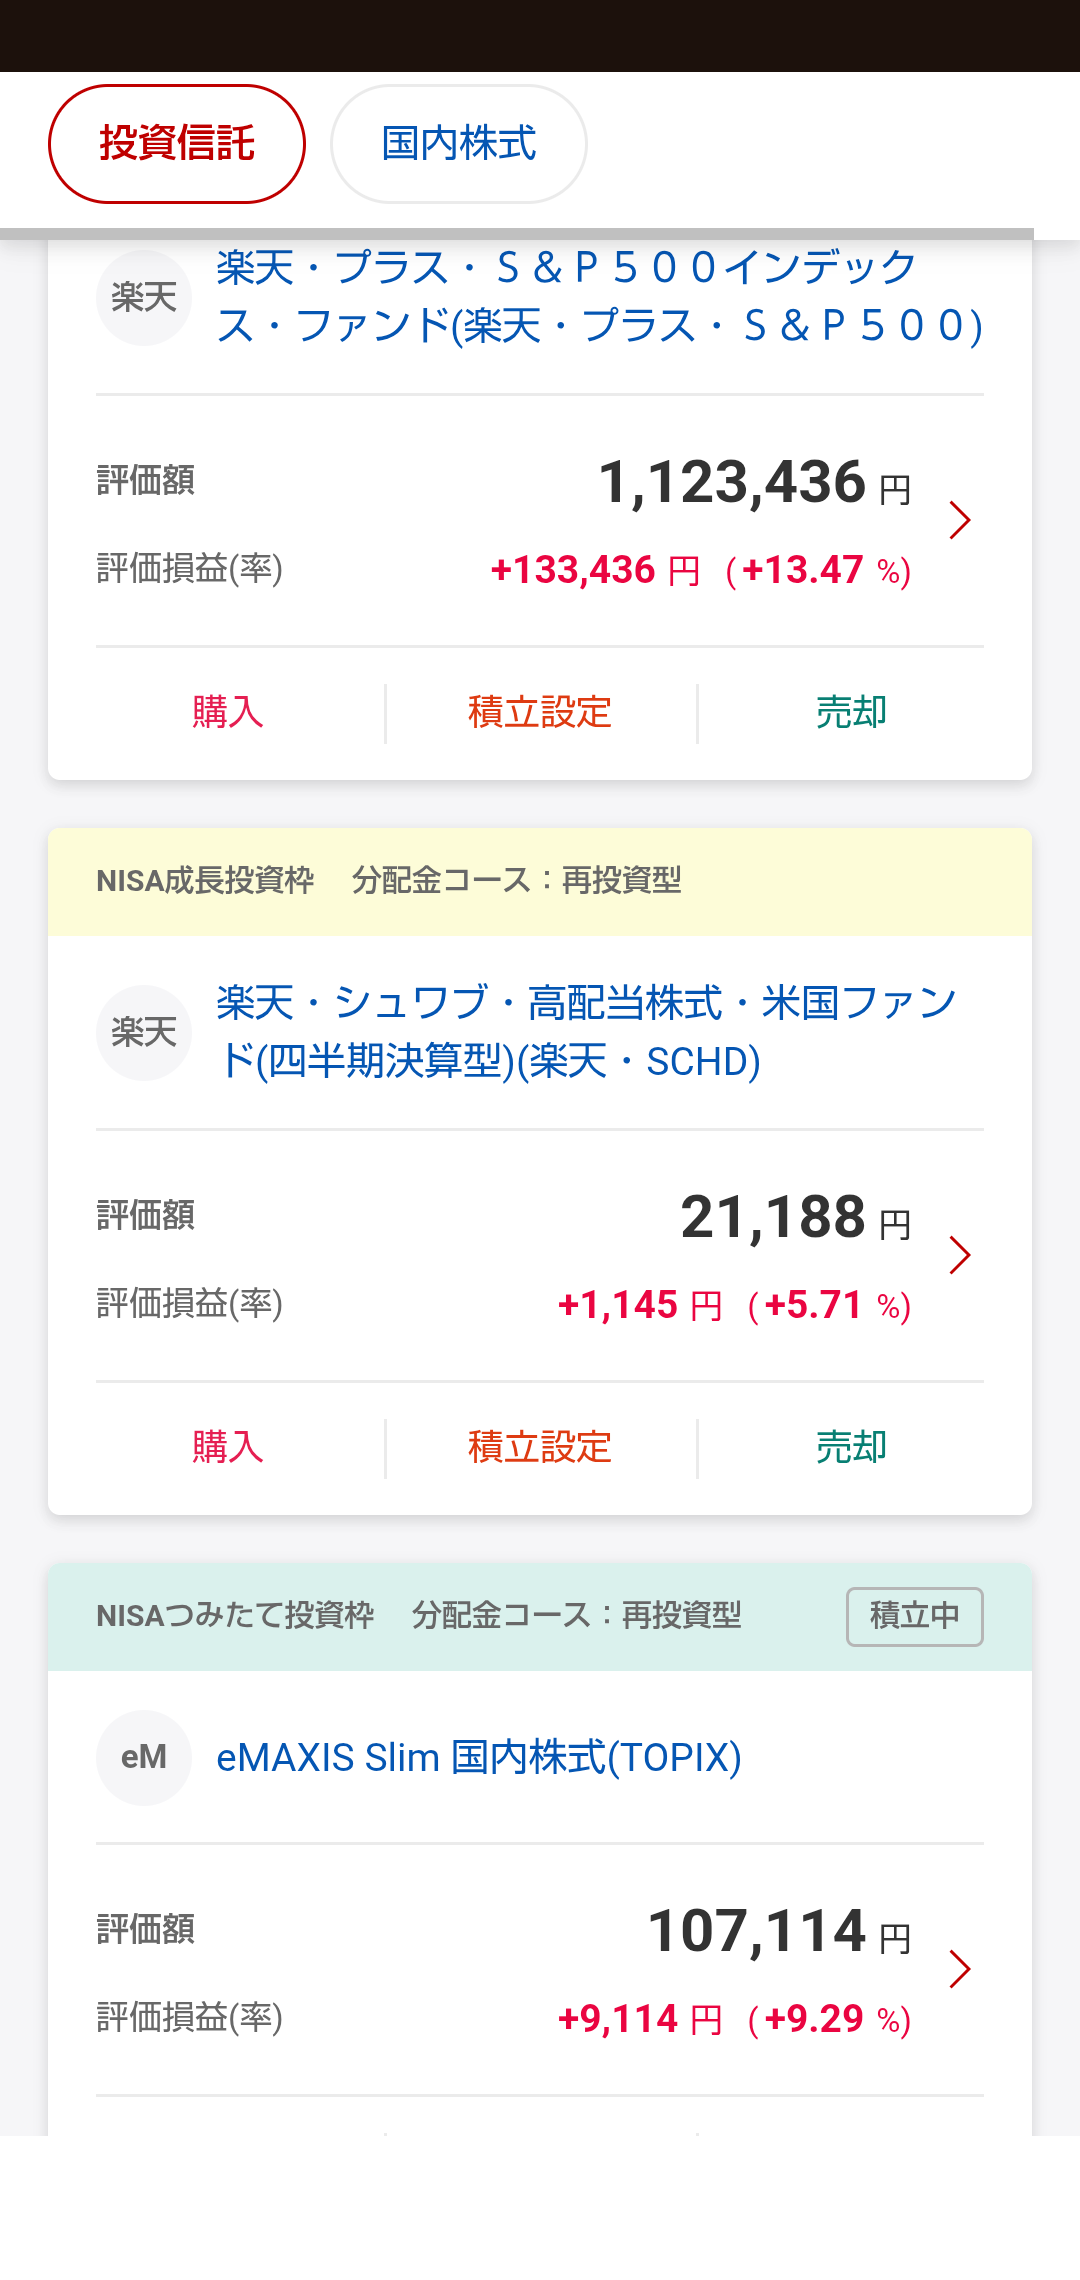Screen dimensions: 1080x2280
Task: Open the 楽天・シュワブ・高配当株式 fund name link
Action: click(x=588, y=1032)
